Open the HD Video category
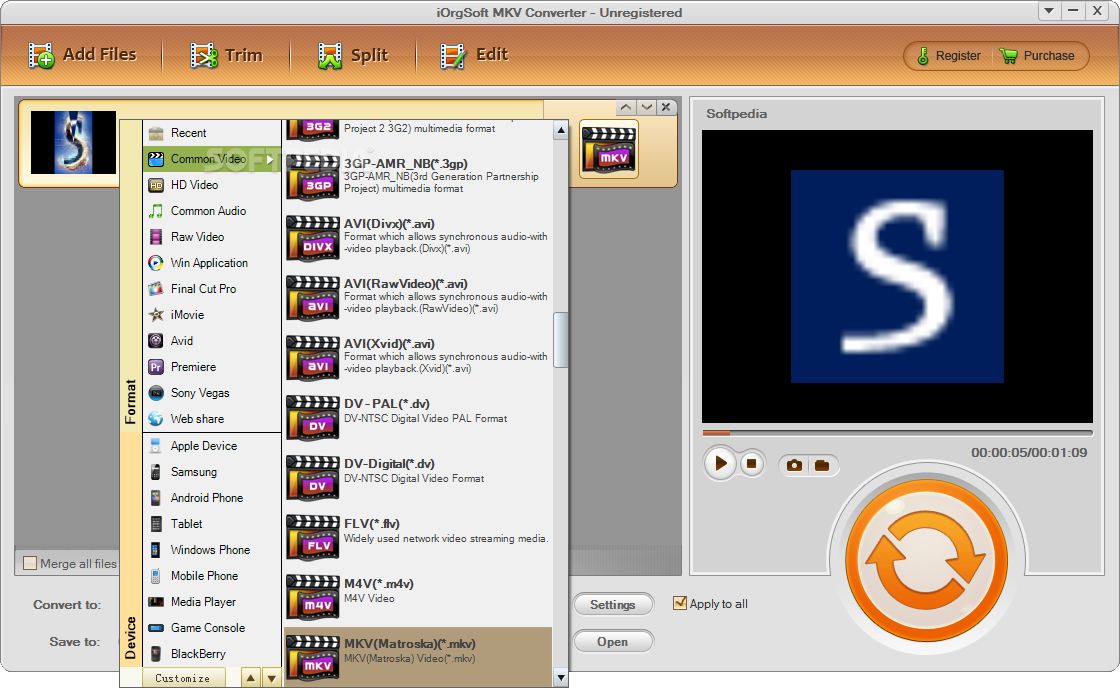Screen dimensions: 1120x688 tap(212, 185)
